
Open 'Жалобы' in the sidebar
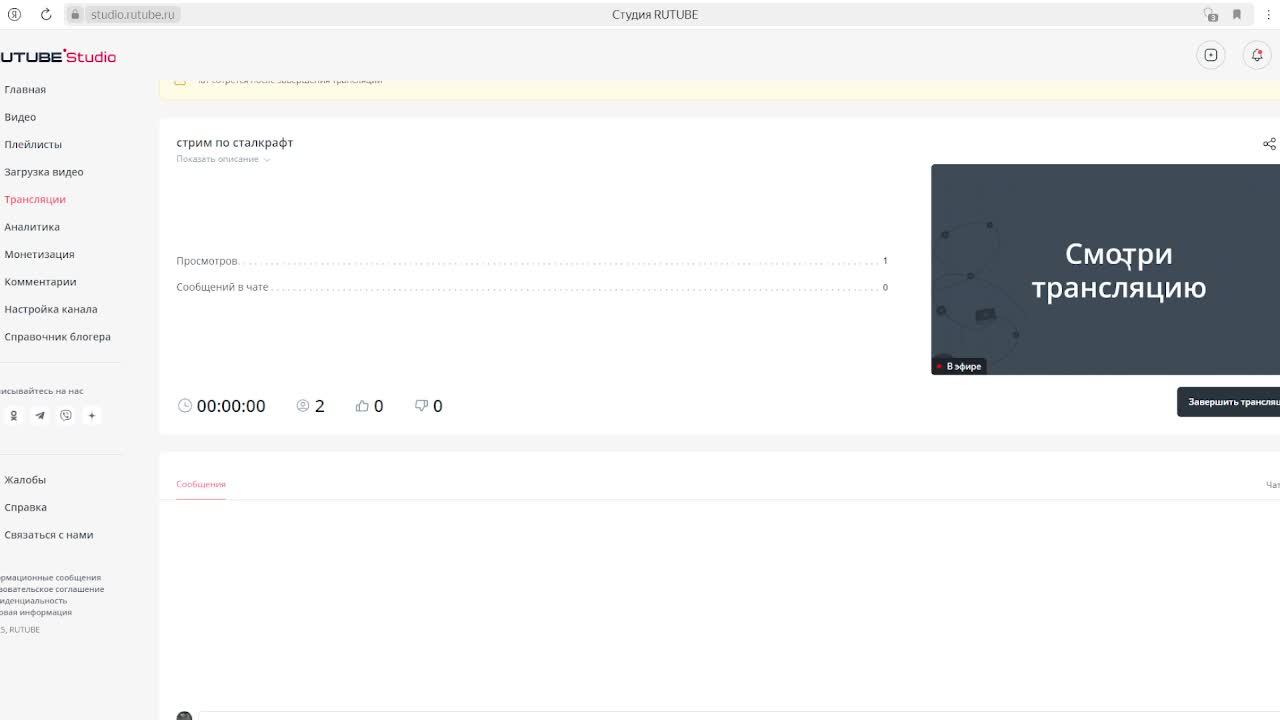[25, 480]
